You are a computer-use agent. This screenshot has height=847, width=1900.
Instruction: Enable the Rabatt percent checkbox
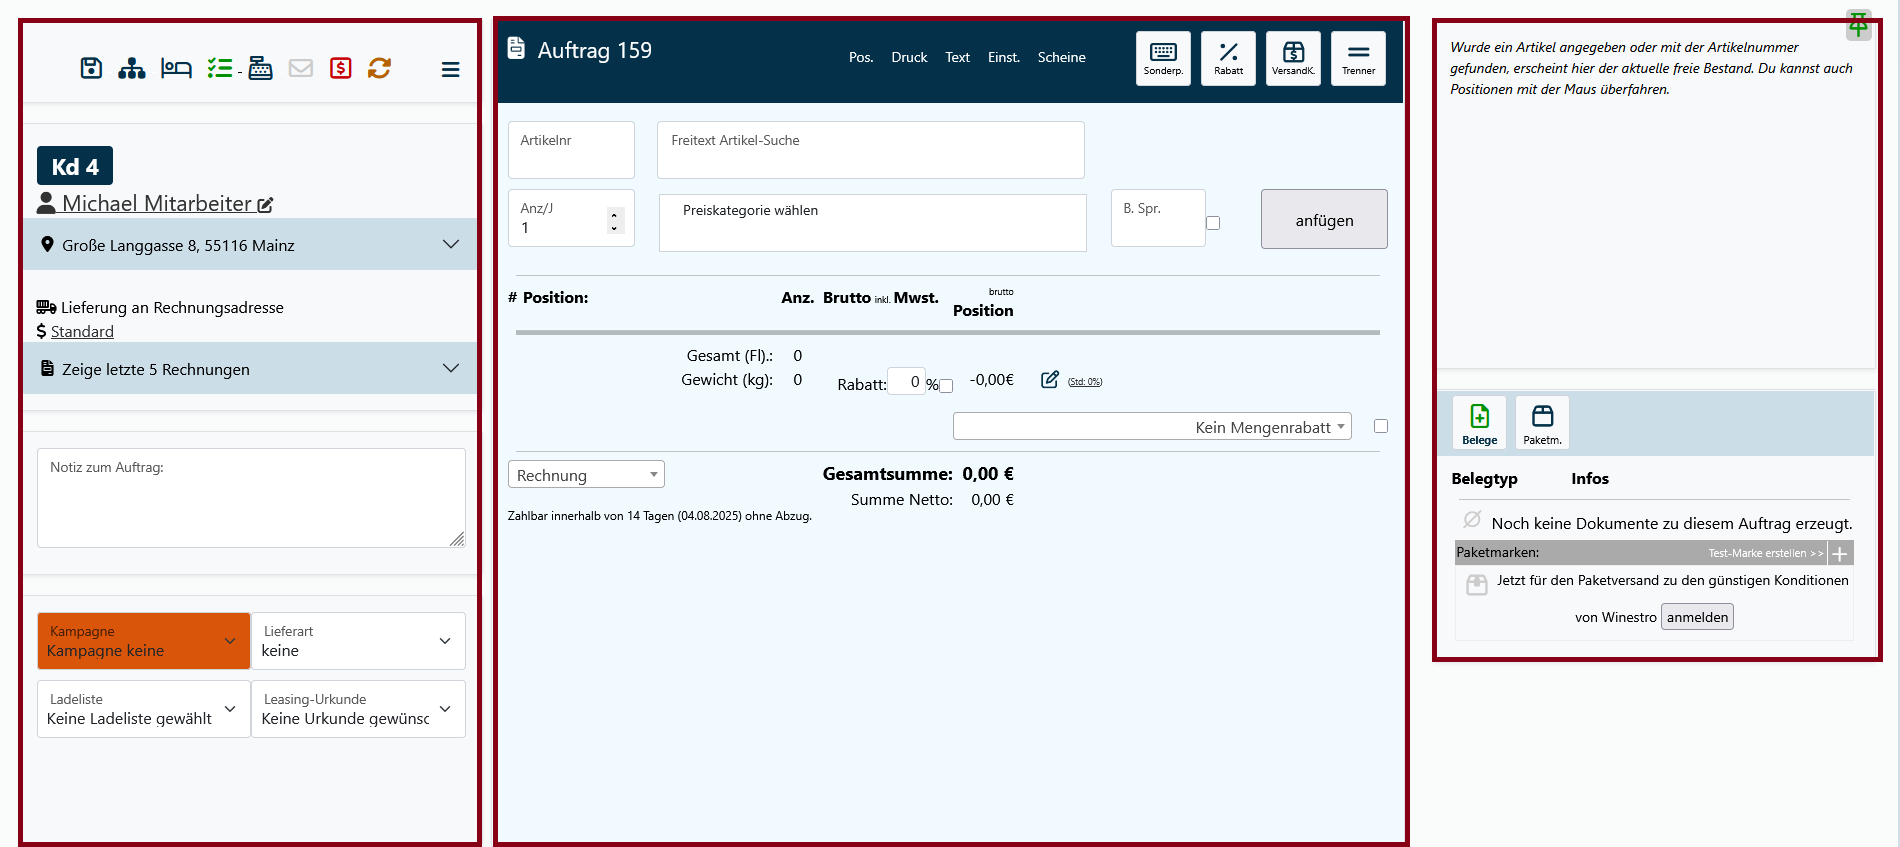click(946, 386)
